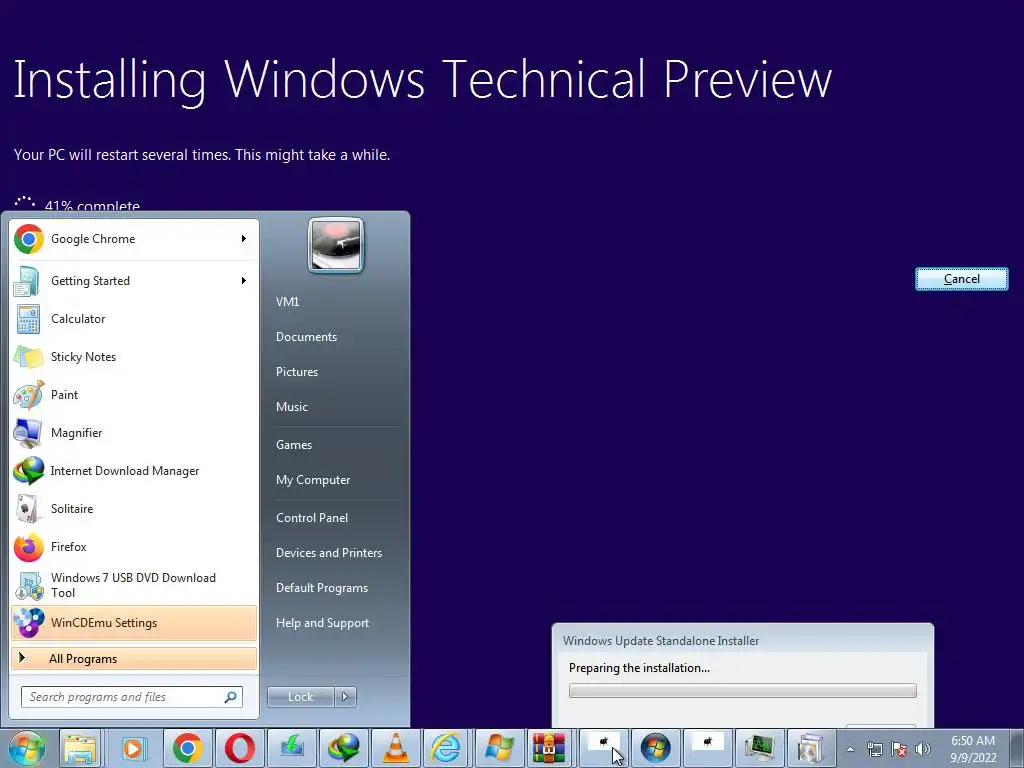
Task: Open Internet Explorer from the taskbar
Action: (x=446, y=748)
